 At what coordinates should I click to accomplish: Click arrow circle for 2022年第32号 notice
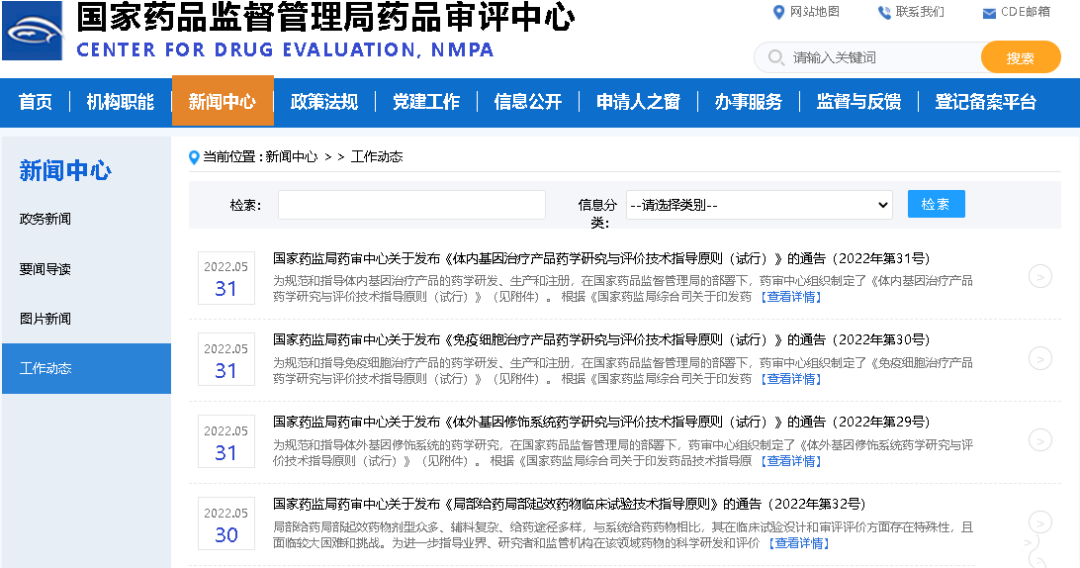point(1040,523)
